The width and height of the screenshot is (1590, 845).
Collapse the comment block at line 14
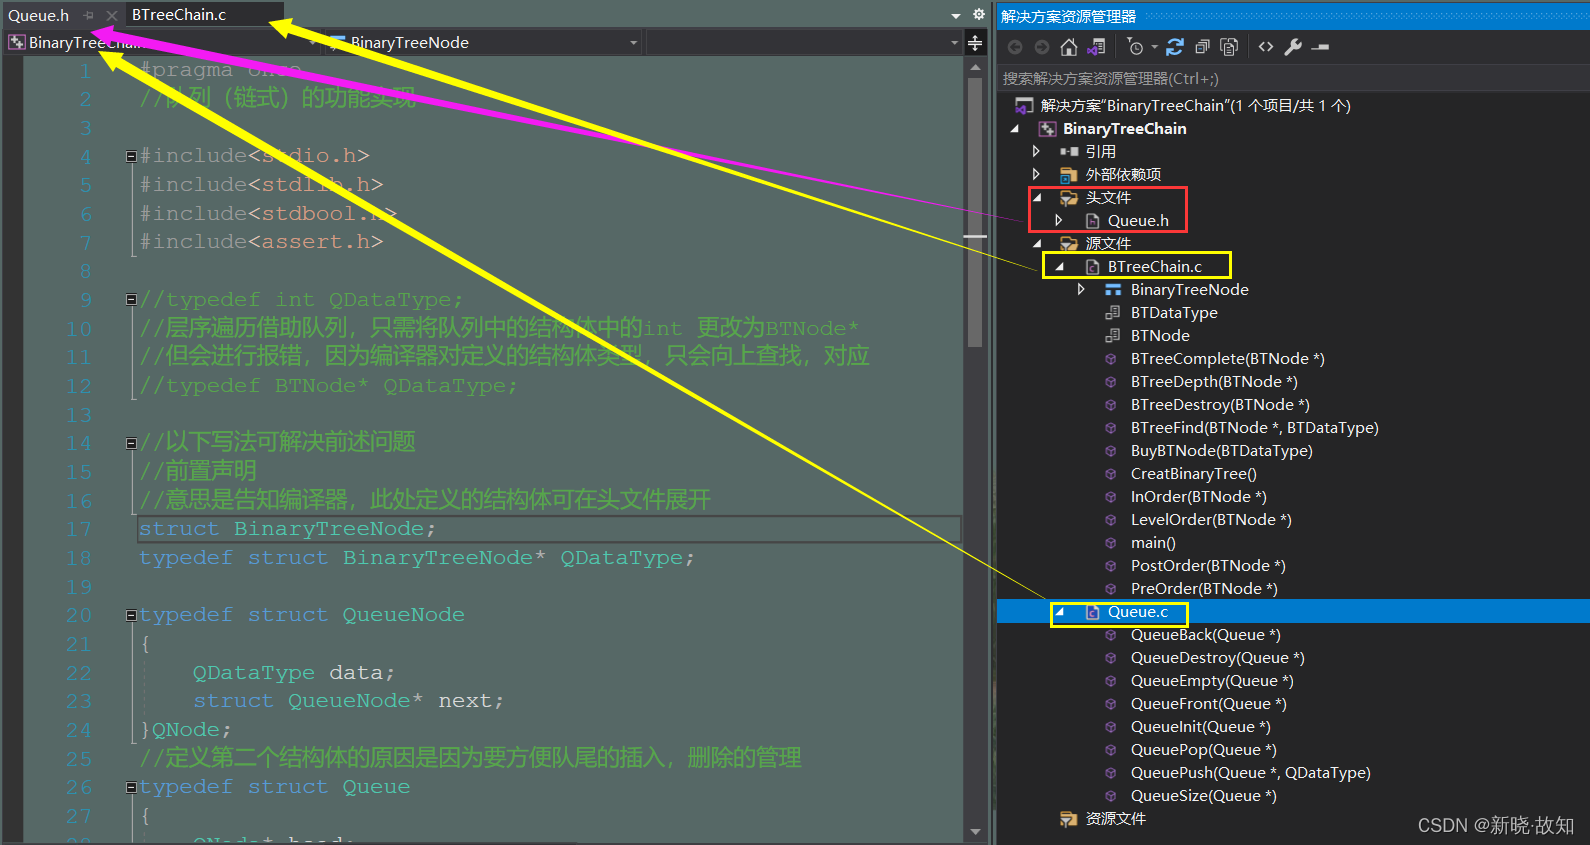point(131,443)
